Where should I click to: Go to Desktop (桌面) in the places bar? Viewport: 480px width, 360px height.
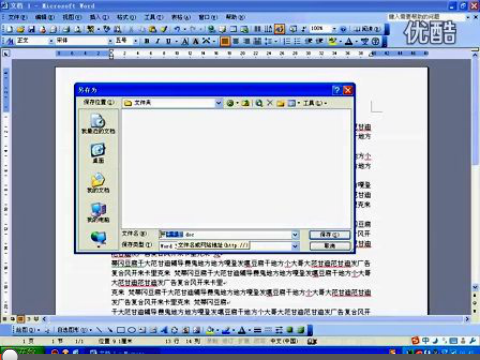[x=98, y=153]
